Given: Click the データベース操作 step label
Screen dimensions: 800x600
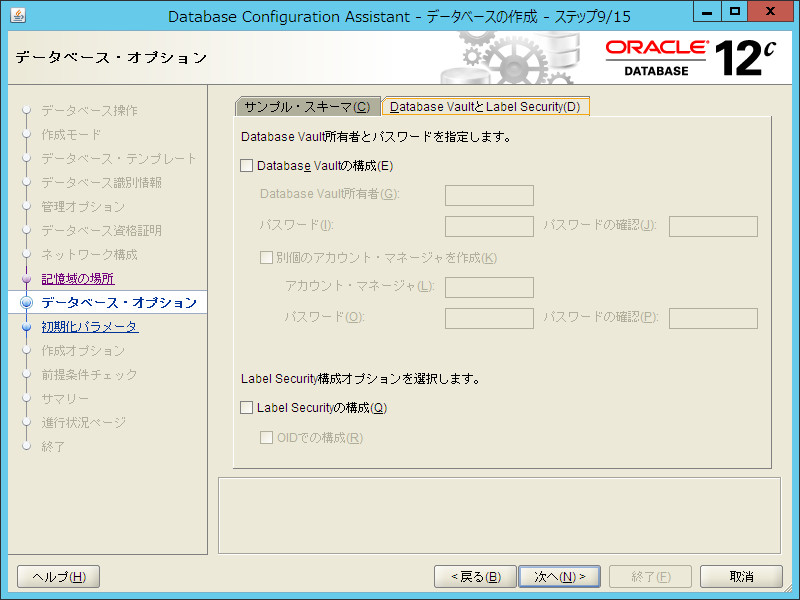Looking at the screenshot, I should coord(89,111).
